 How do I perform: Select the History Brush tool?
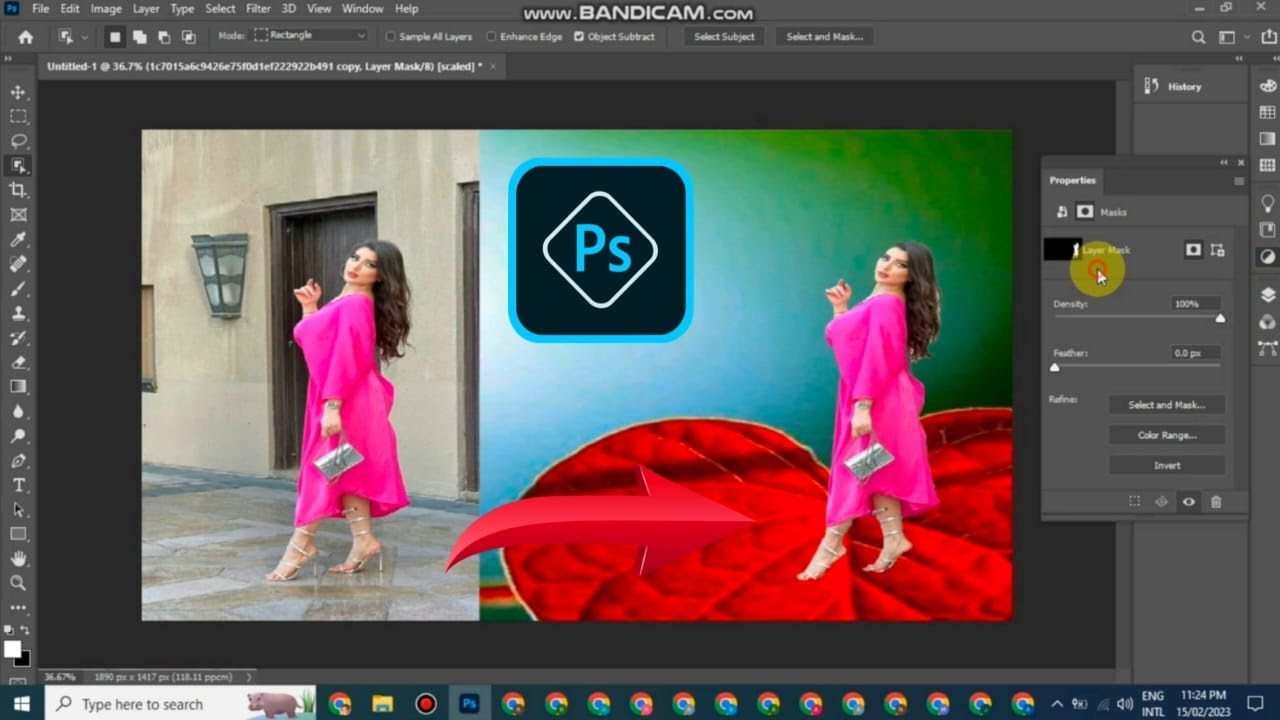click(x=18, y=338)
